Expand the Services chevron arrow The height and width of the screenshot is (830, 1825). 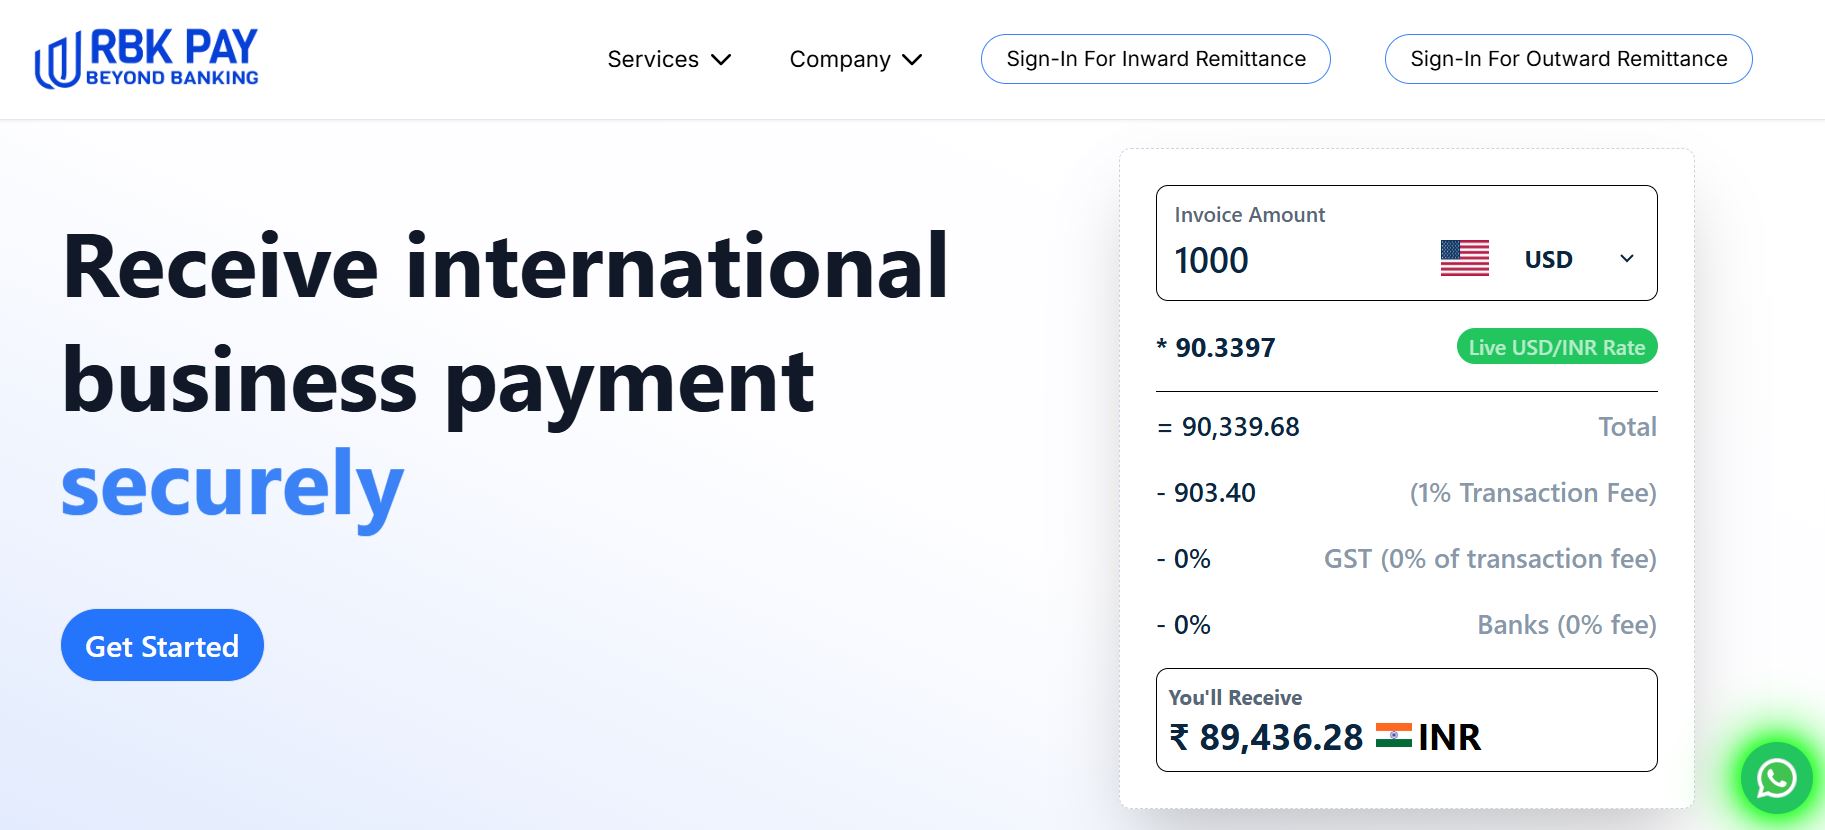pyautogui.click(x=721, y=60)
